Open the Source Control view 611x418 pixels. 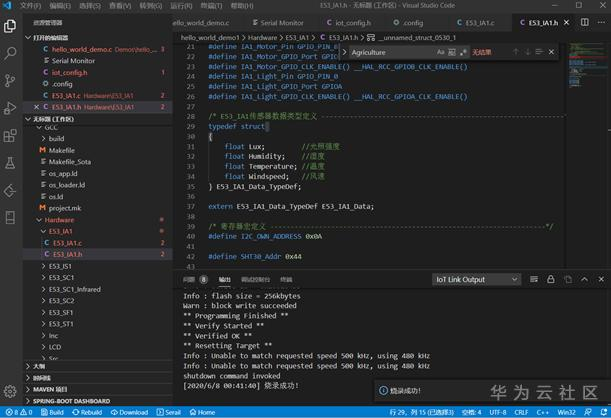10,79
